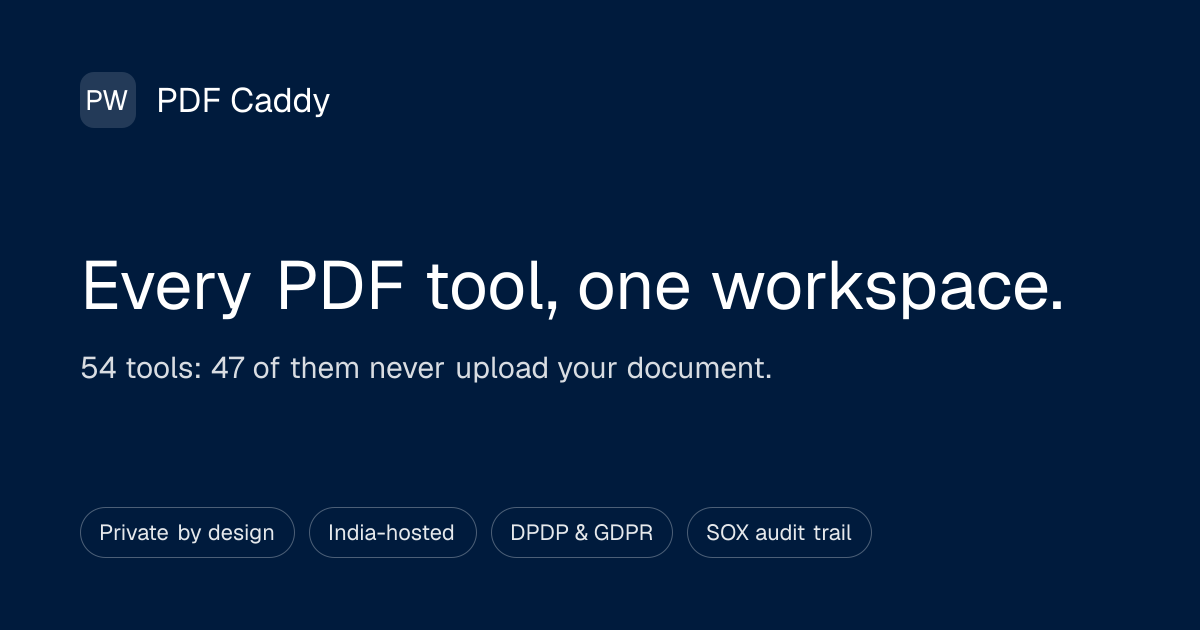Select the India-hosted pill
This screenshot has width=1200, height=630.
click(393, 533)
